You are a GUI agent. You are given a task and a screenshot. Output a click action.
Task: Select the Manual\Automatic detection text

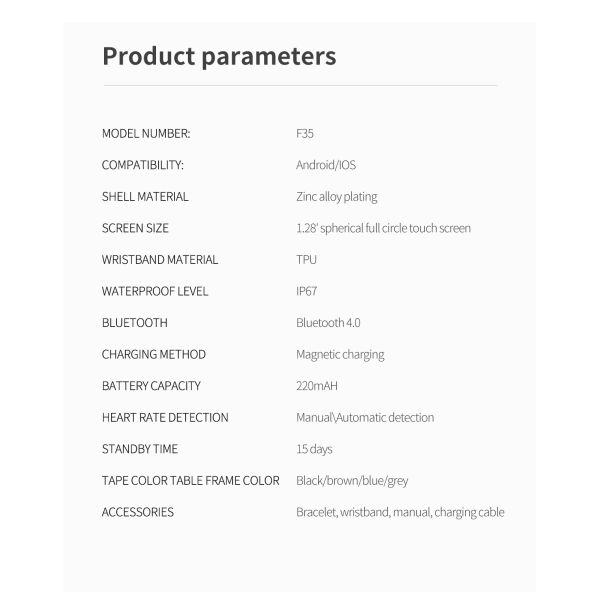coord(365,417)
